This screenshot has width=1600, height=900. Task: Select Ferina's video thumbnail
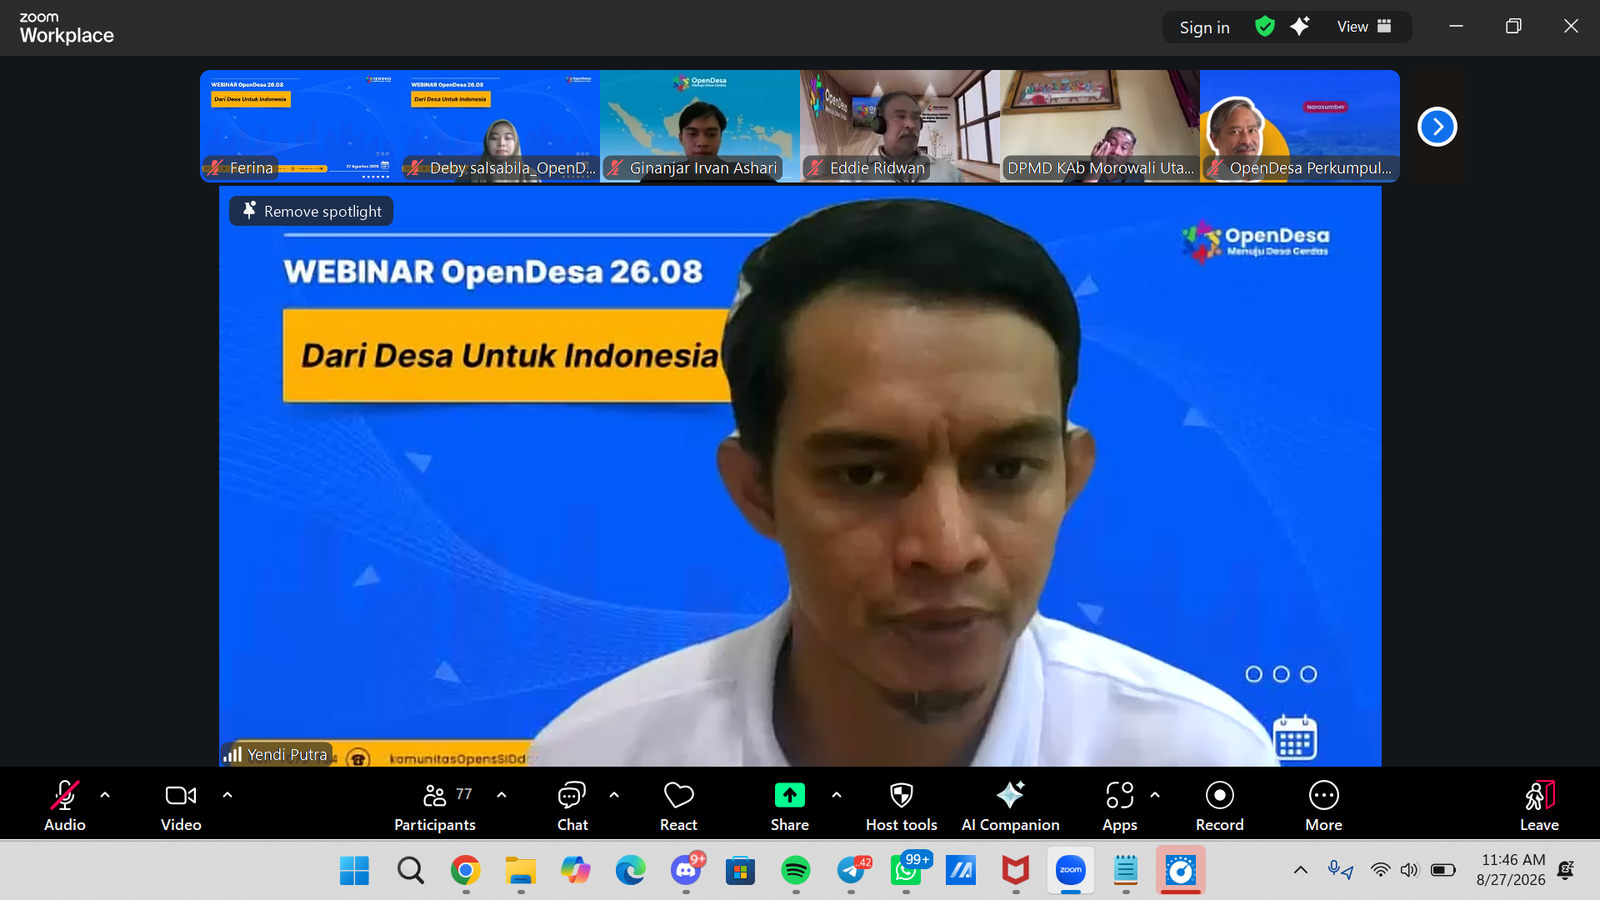click(x=300, y=126)
